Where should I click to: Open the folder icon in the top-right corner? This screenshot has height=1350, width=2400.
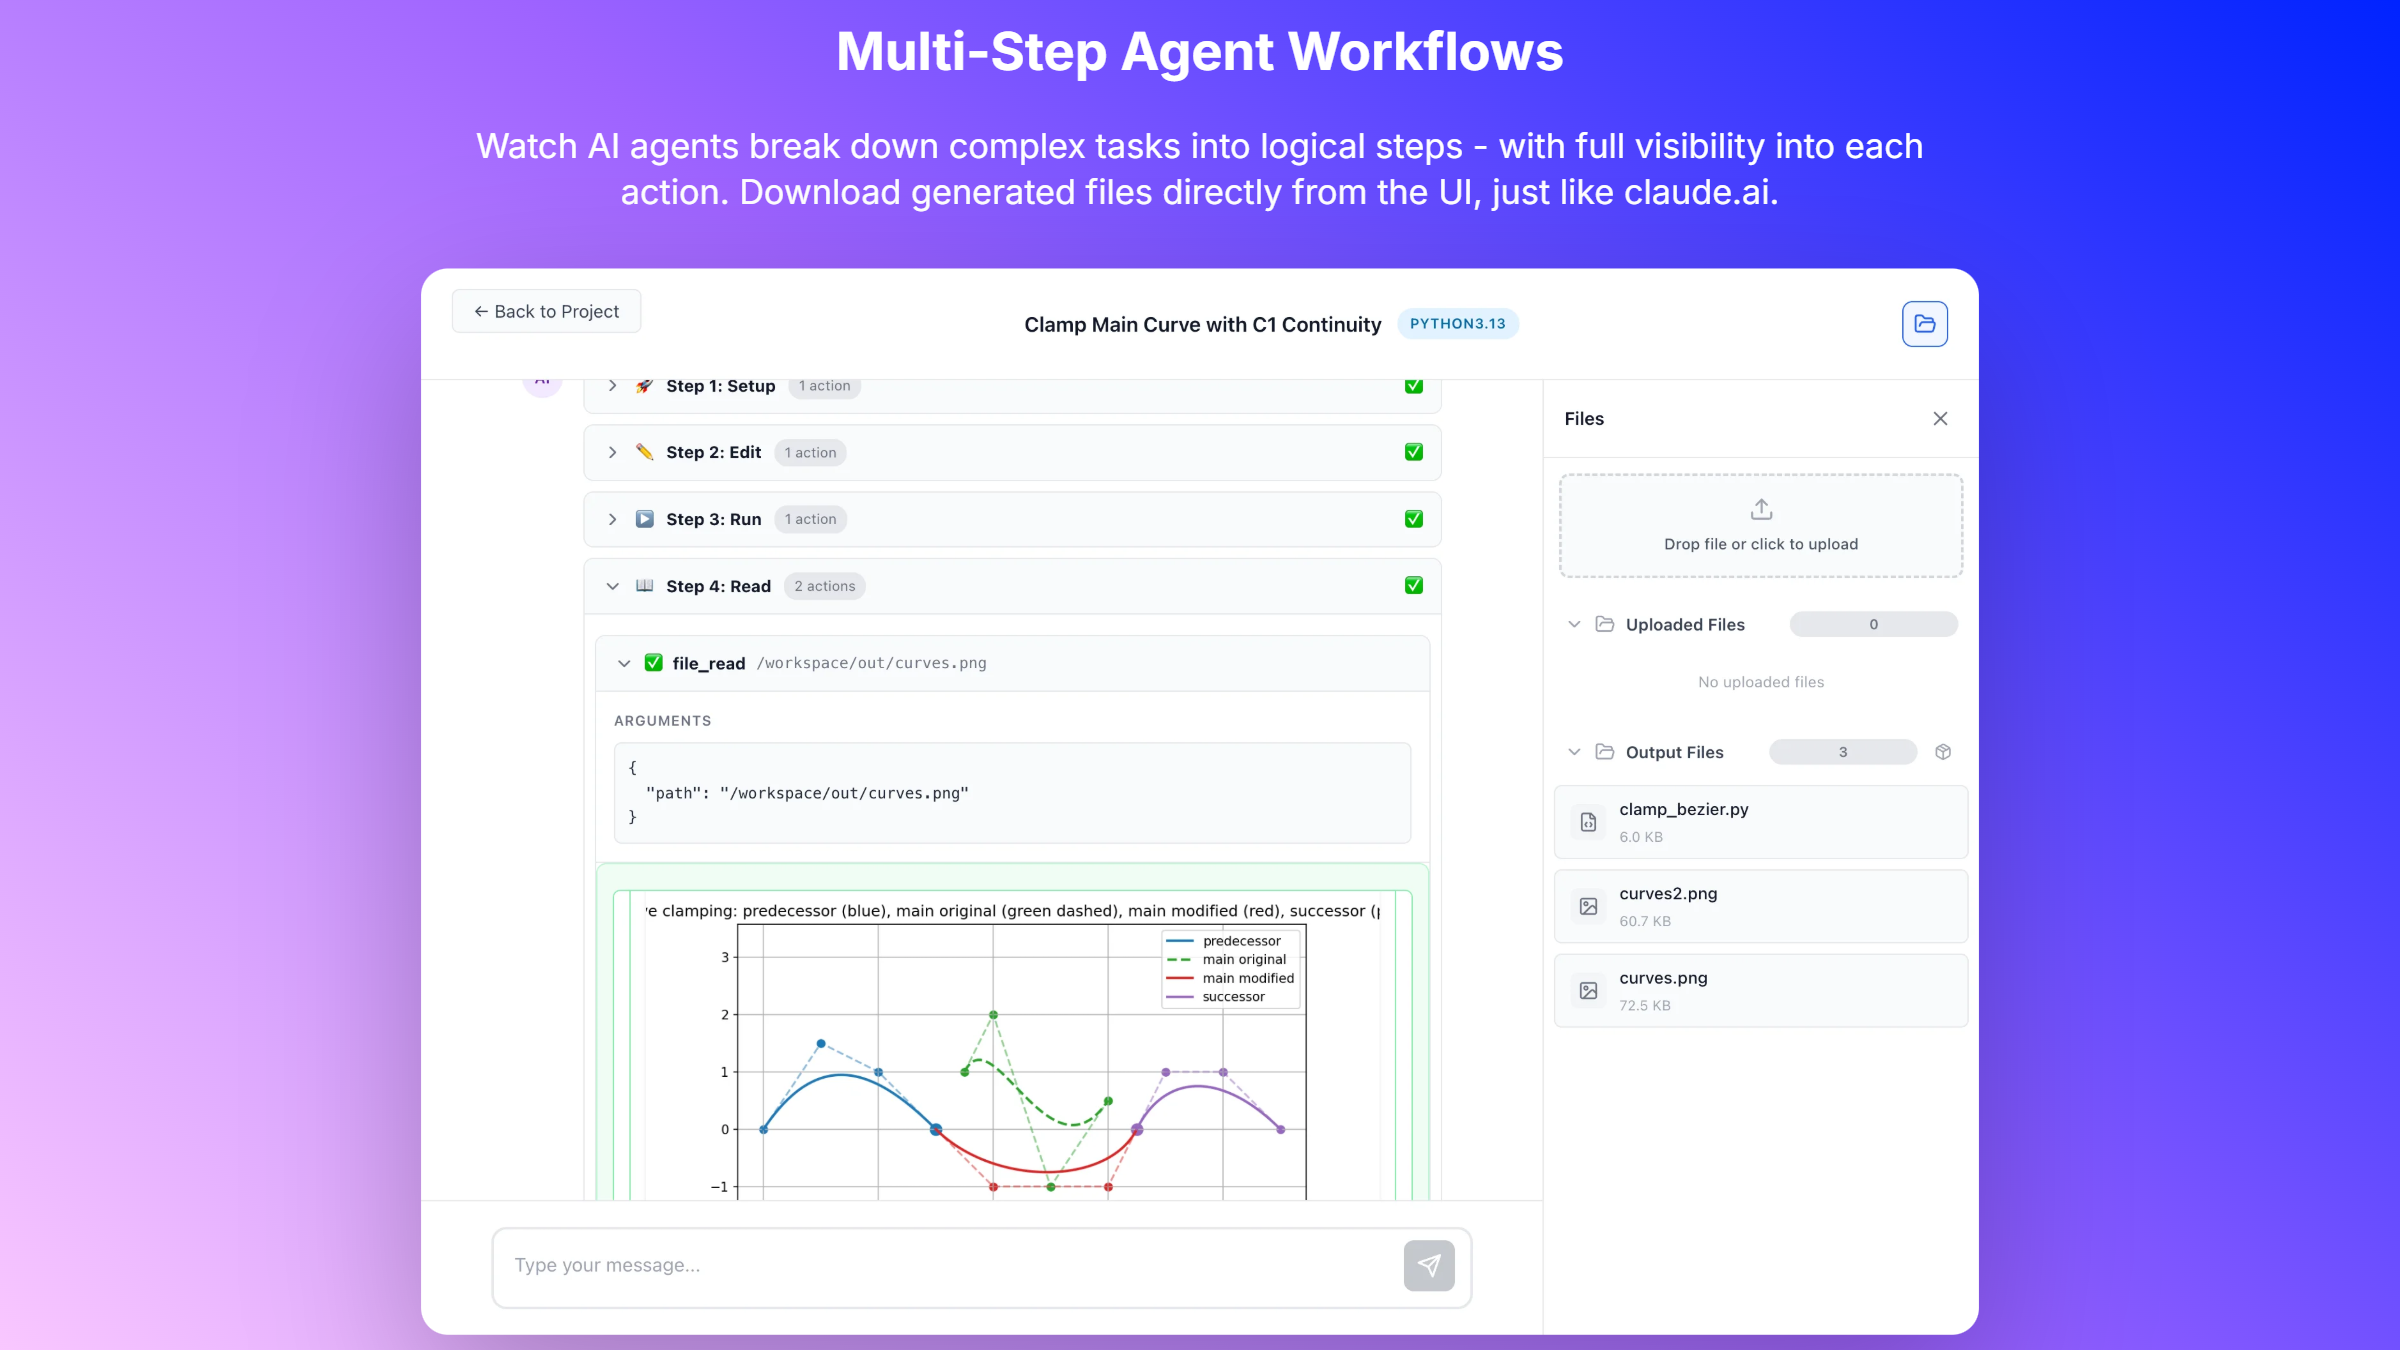1924,323
